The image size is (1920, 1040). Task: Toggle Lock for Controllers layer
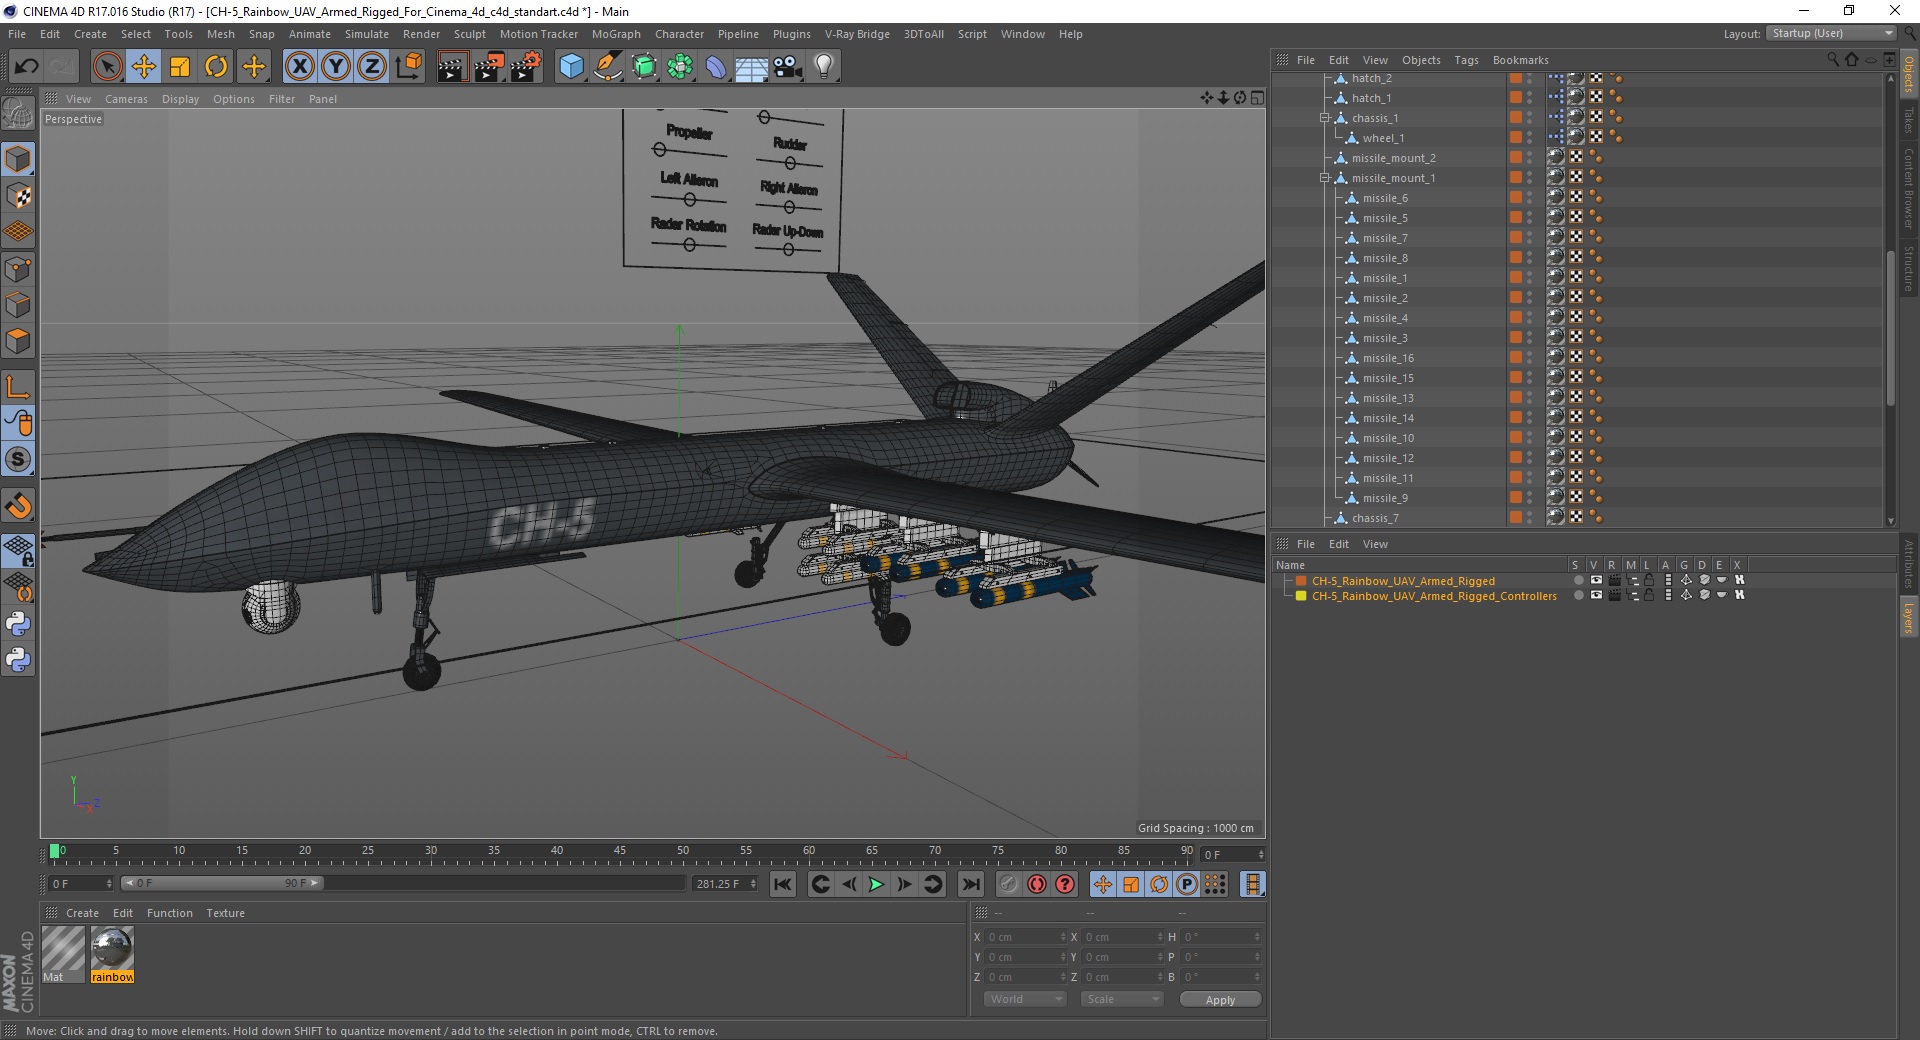1649,596
